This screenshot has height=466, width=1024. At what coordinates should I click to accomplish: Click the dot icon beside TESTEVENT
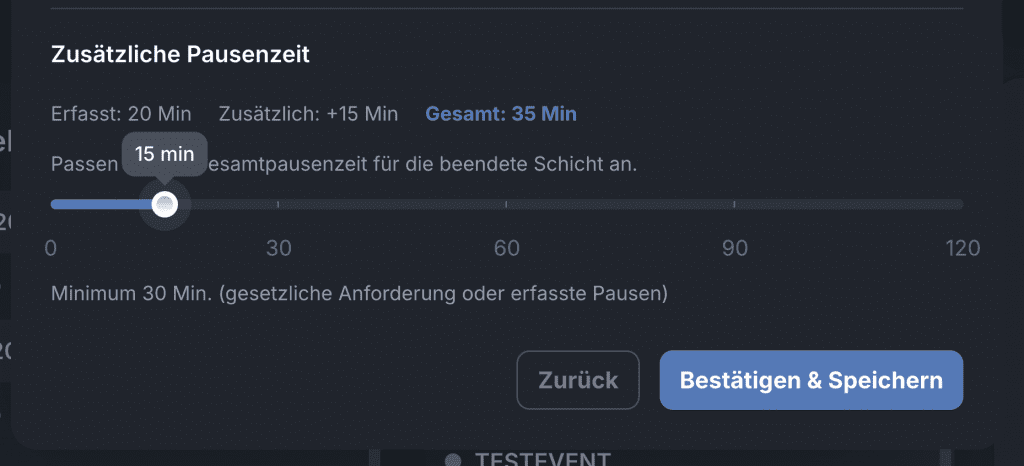pyautogui.click(x=453, y=460)
